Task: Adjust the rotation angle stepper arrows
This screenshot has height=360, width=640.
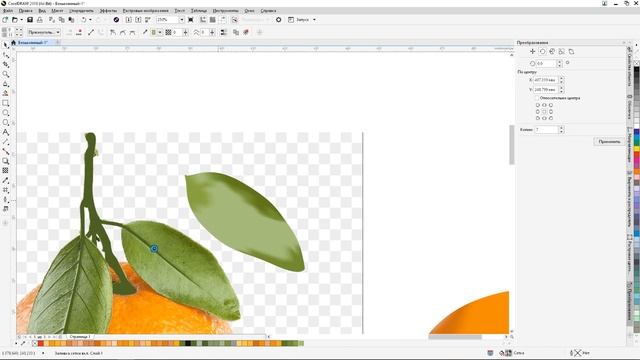Action: [560, 64]
